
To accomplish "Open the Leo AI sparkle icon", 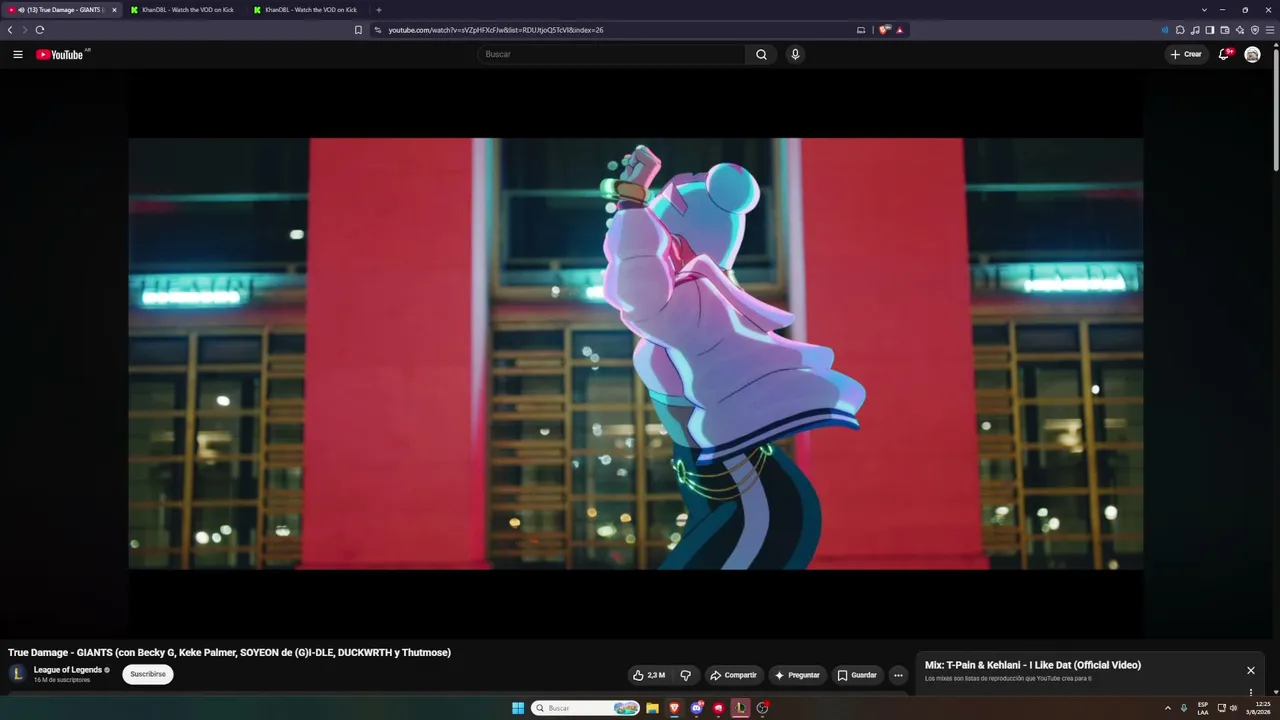I will pyautogui.click(x=1240, y=30).
